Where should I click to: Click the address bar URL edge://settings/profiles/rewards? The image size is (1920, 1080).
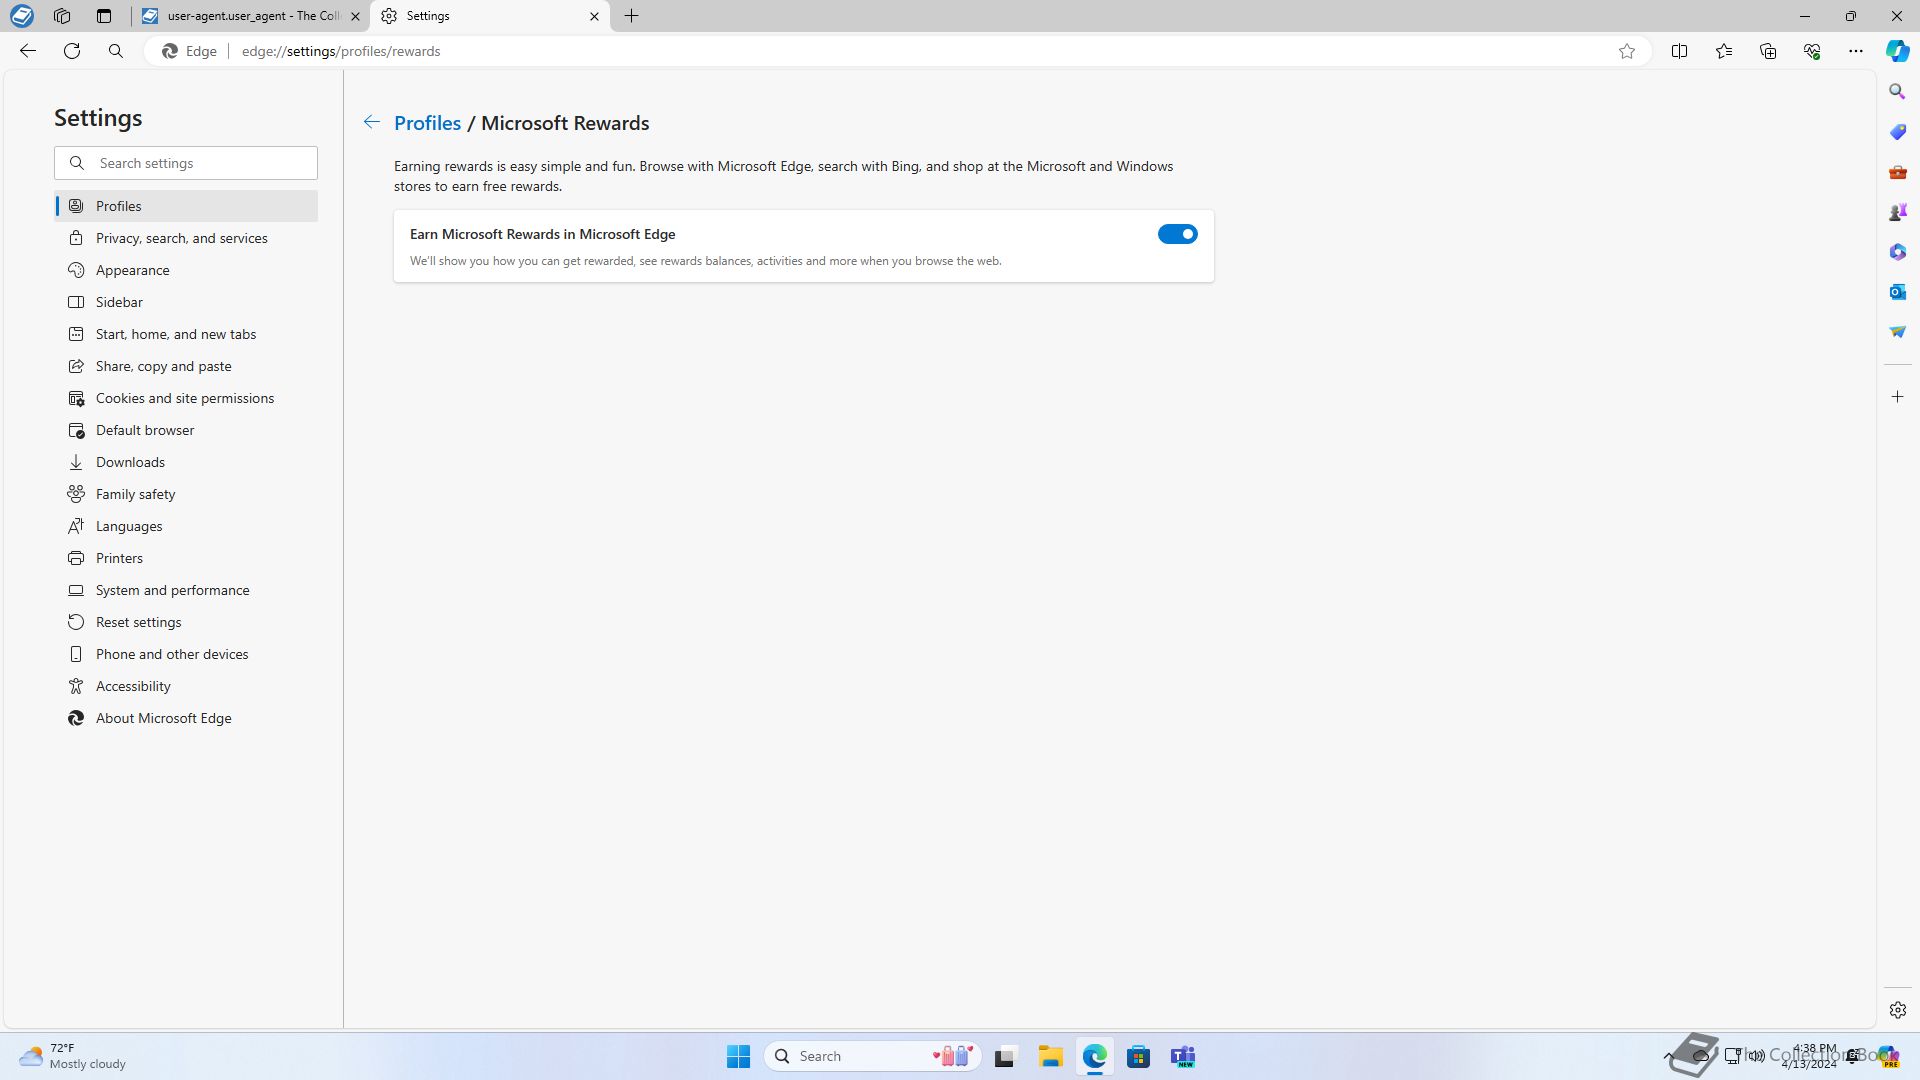[341, 51]
